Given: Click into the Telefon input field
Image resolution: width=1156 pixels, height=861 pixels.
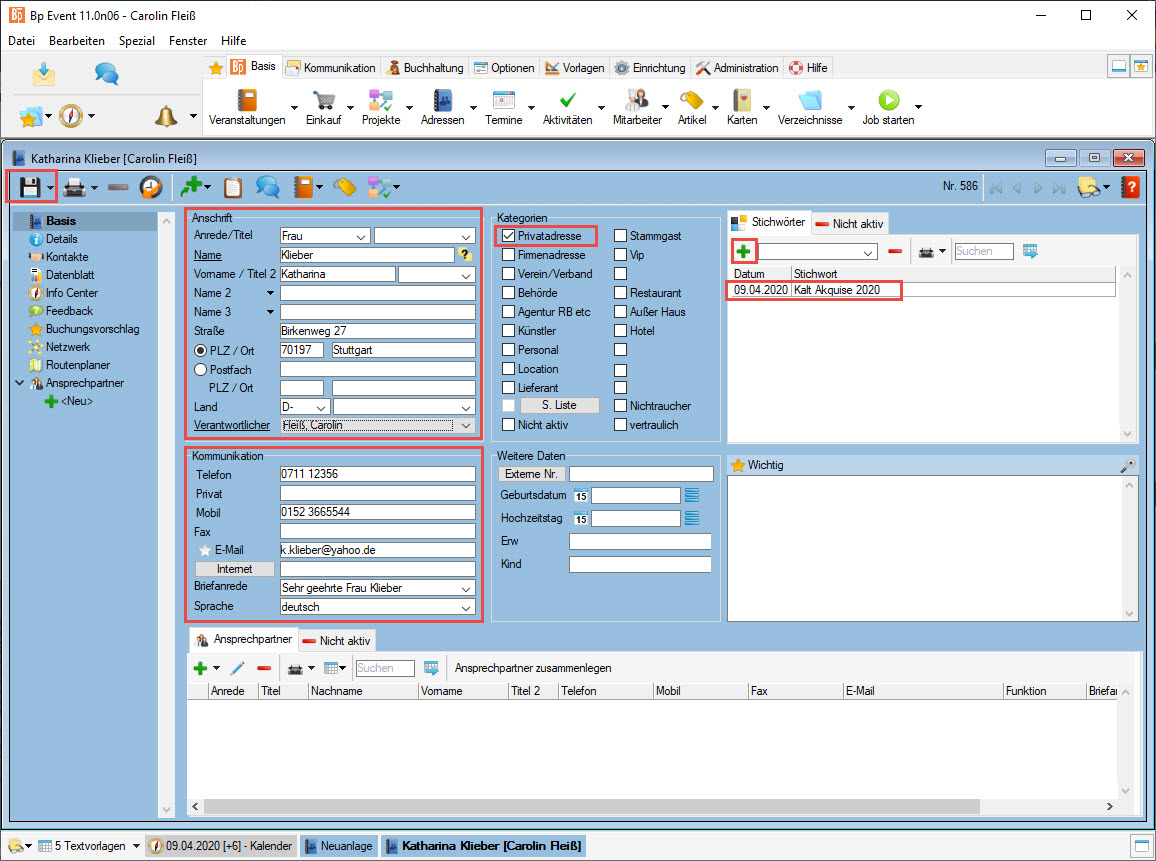Looking at the screenshot, I should pyautogui.click(x=377, y=475).
